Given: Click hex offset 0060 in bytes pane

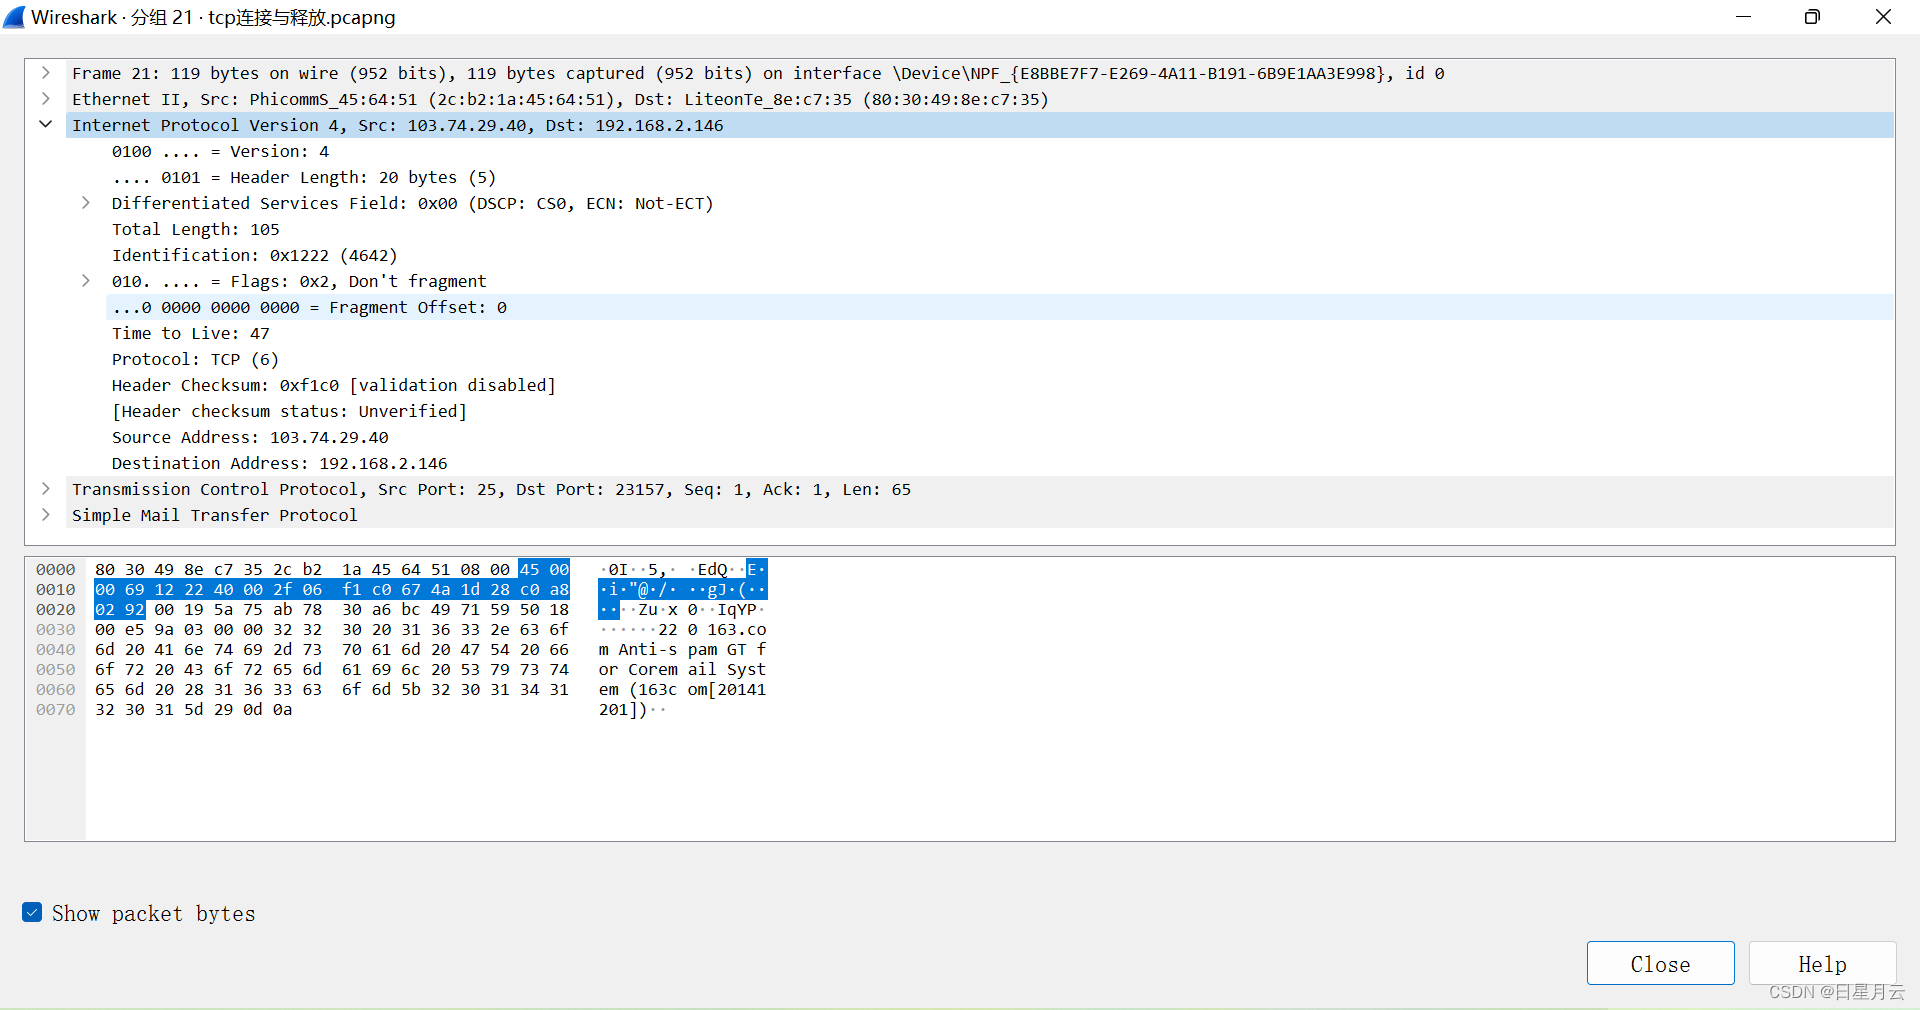Looking at the screenshot, I should pyautogui.click(x=56, y=690).
